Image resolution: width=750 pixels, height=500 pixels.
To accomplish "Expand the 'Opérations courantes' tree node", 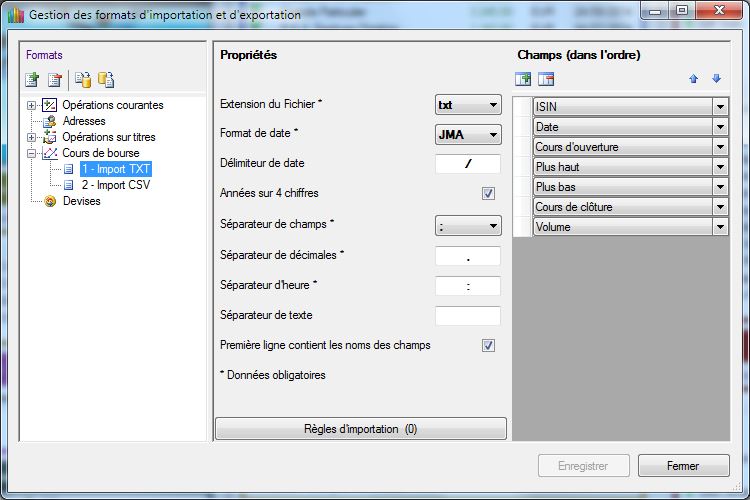I will click(x=32, y=105).
